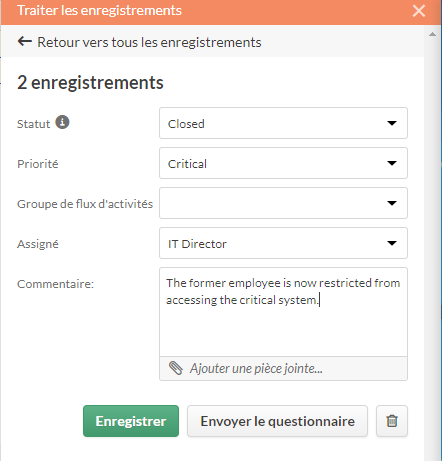
Task: Click the Enregistrer button
Action: tap(131, 421)
